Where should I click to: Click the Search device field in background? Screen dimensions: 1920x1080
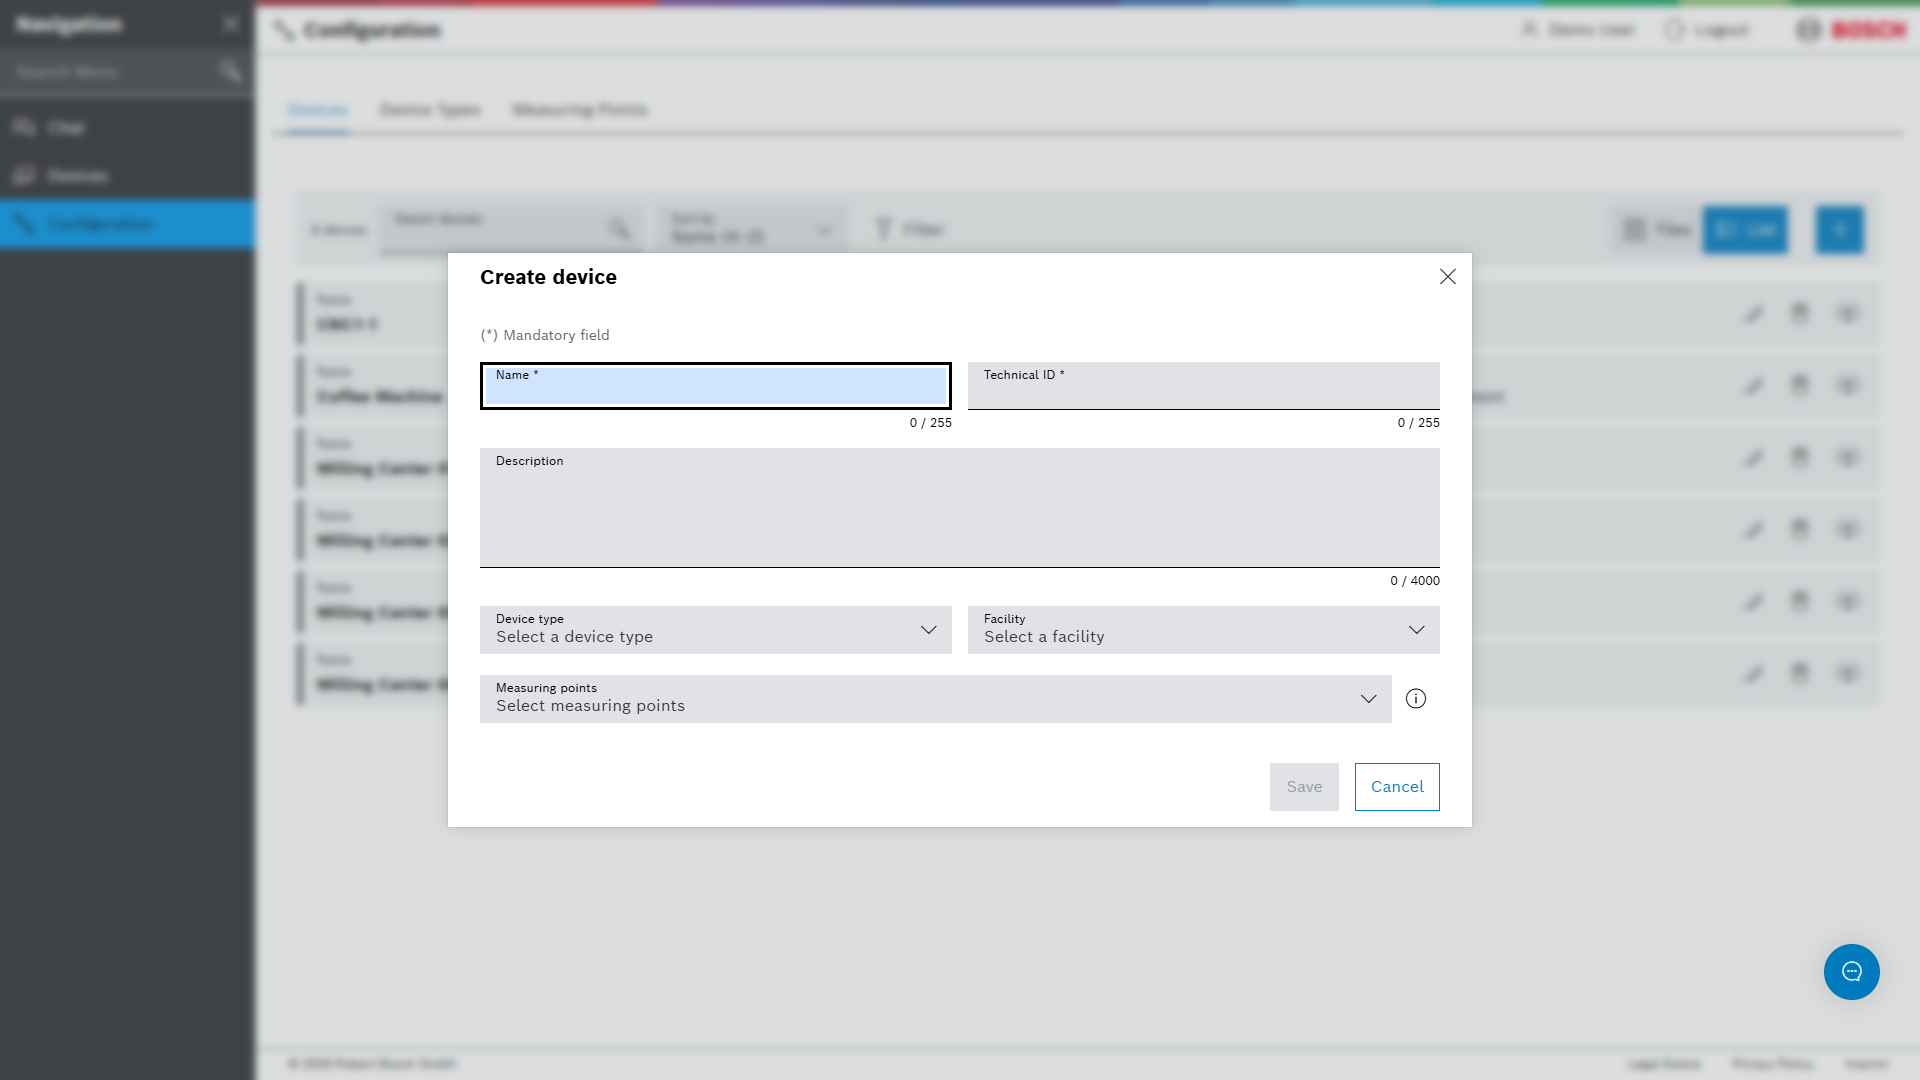(x=511, y=230)
